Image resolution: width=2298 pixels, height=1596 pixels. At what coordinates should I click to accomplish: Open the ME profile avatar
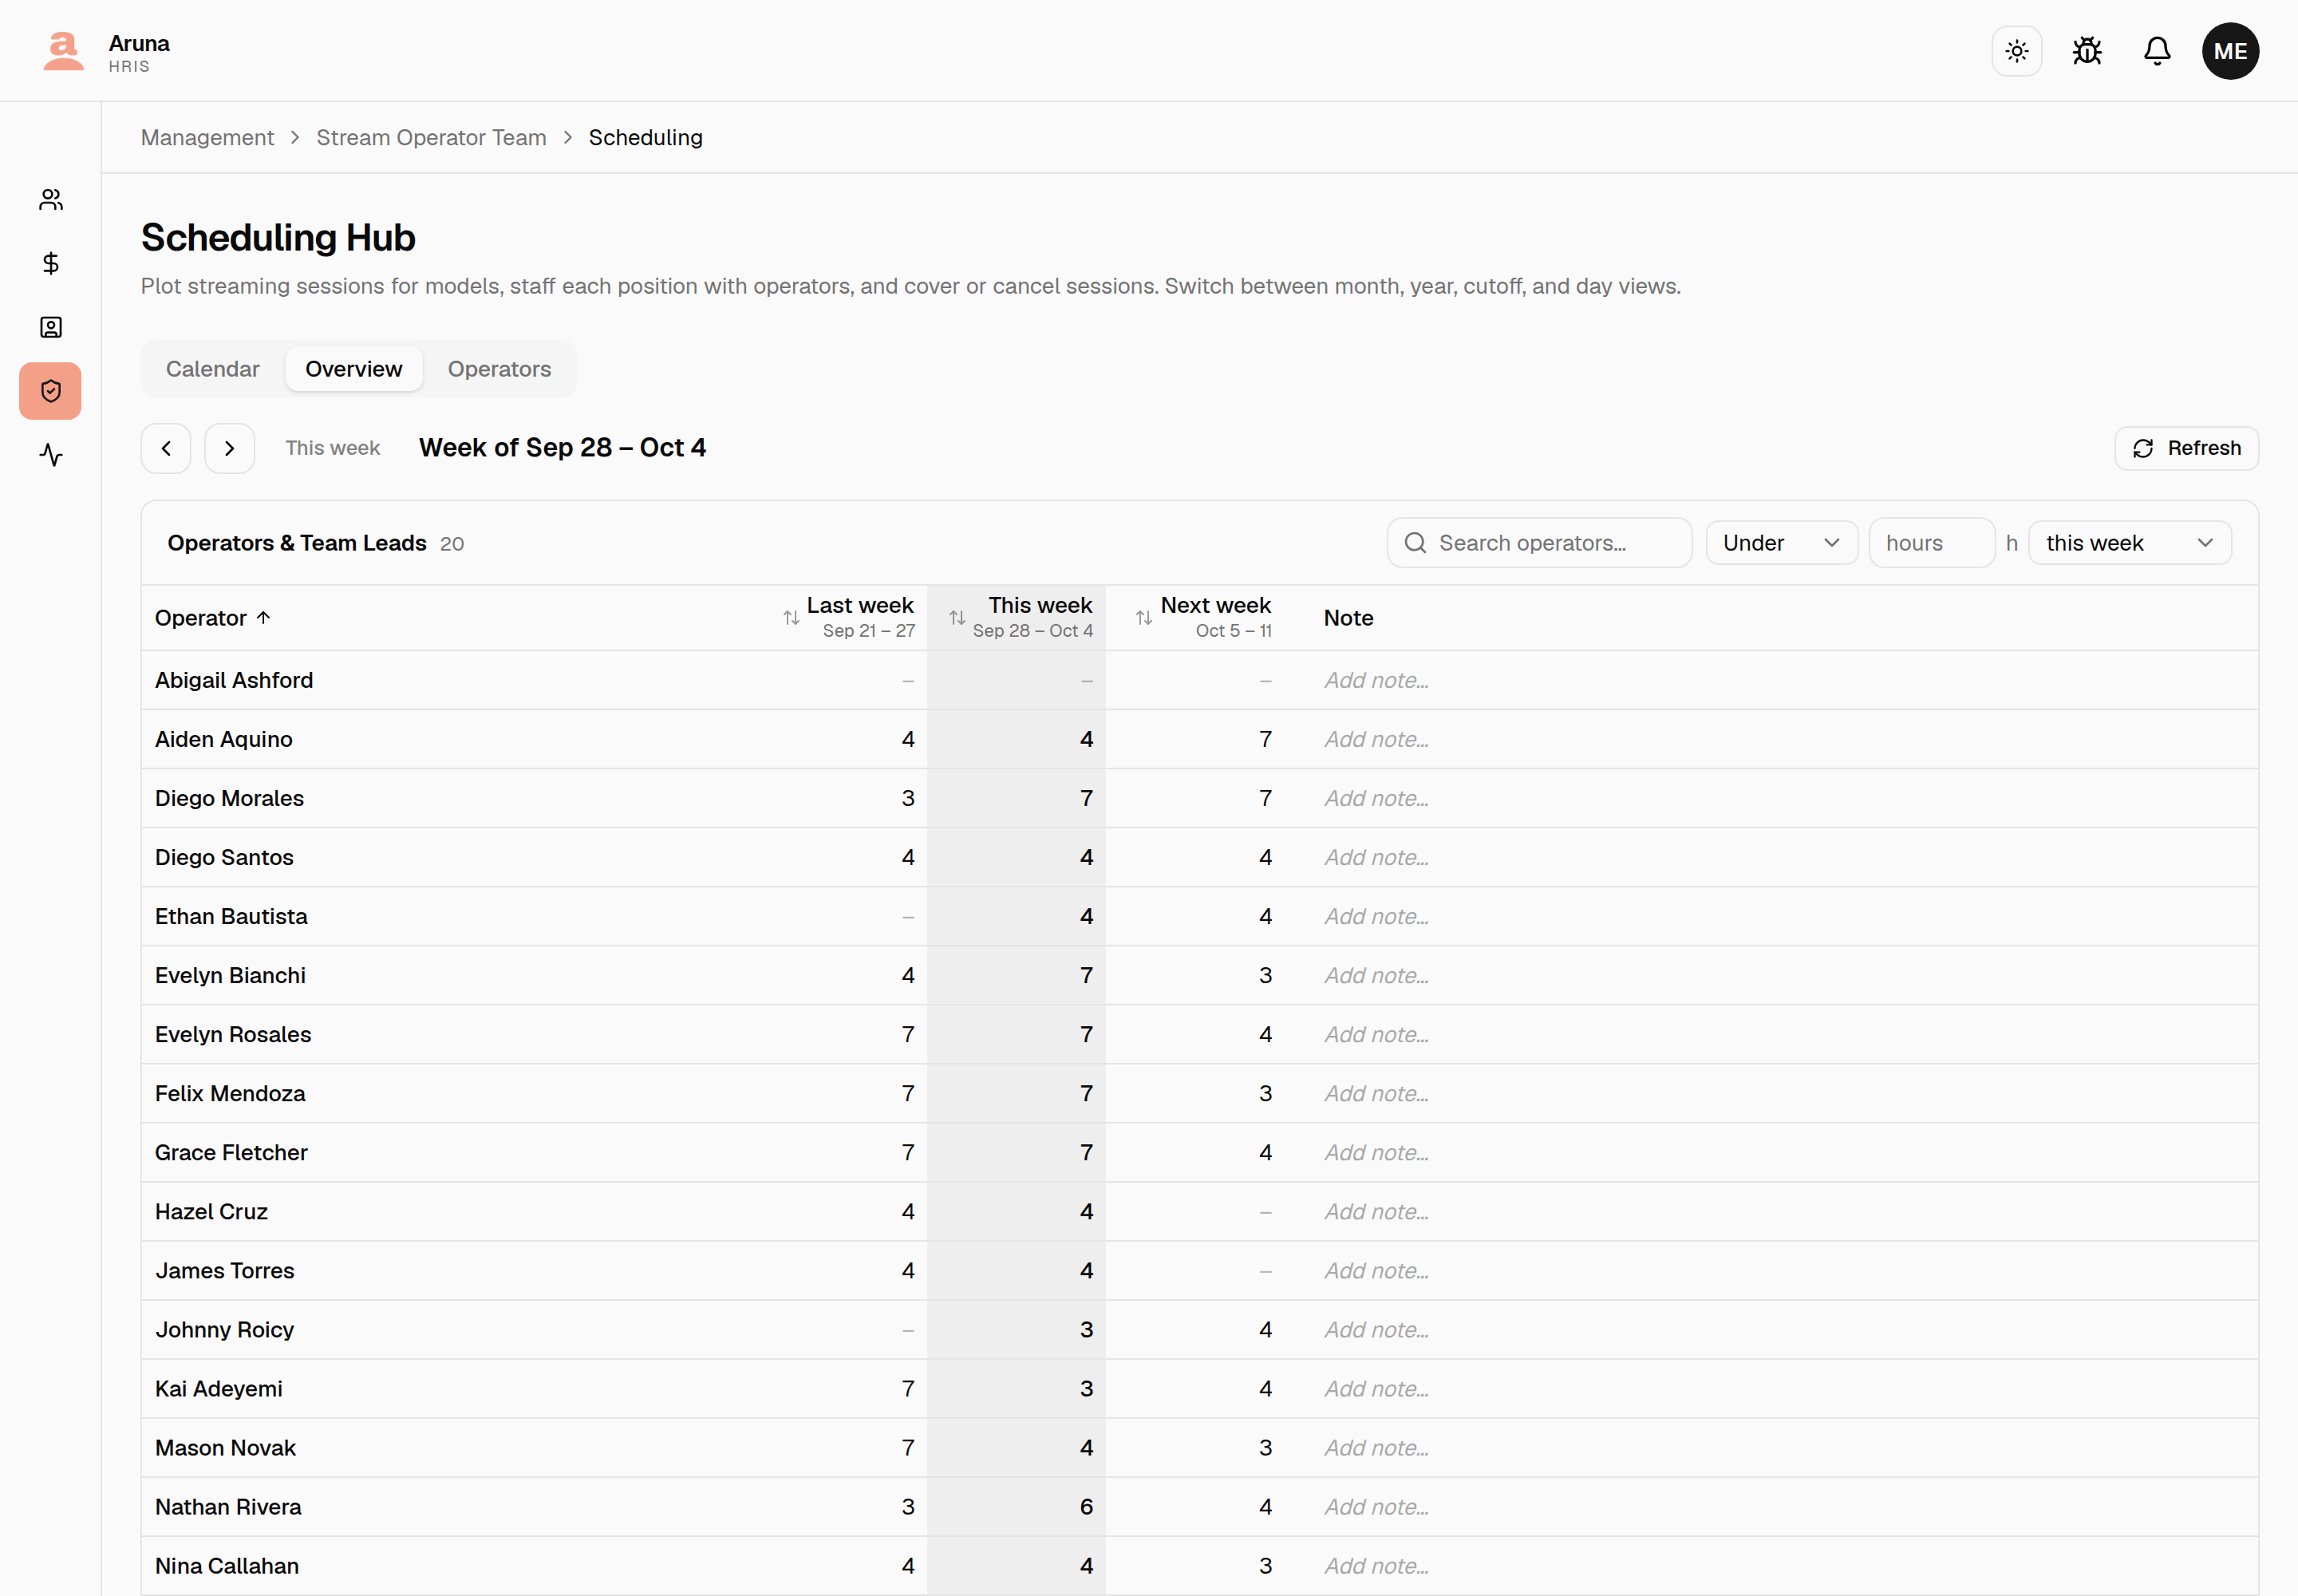(x=2230, y=51)
